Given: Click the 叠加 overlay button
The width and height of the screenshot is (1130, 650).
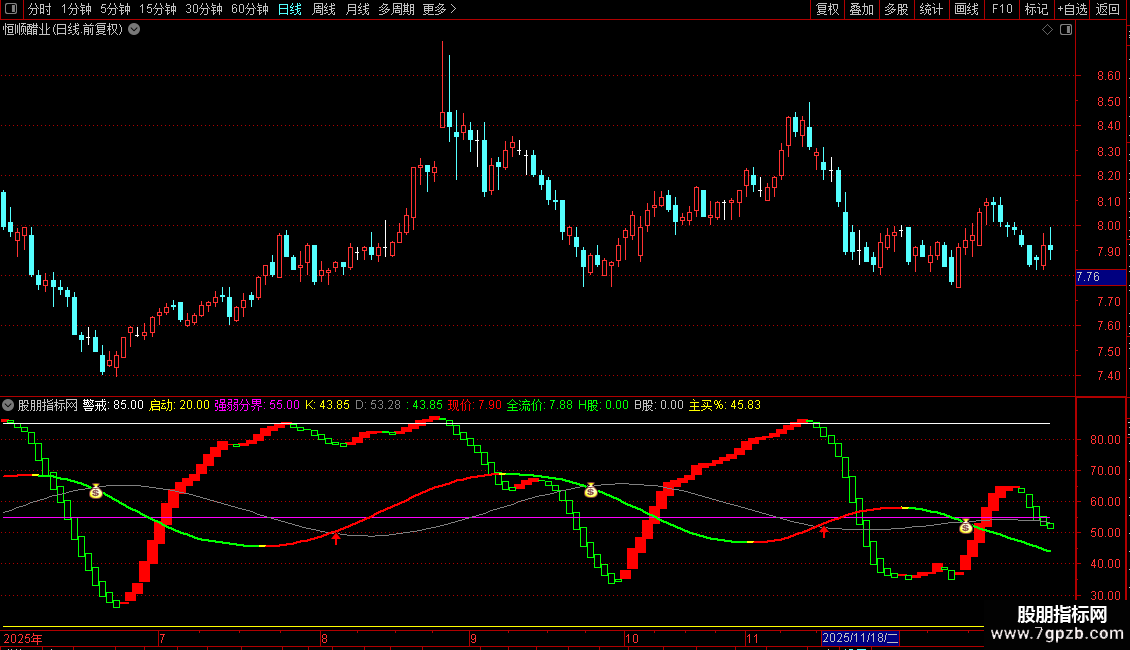Looking at the screenshot, I should [861, 9].
